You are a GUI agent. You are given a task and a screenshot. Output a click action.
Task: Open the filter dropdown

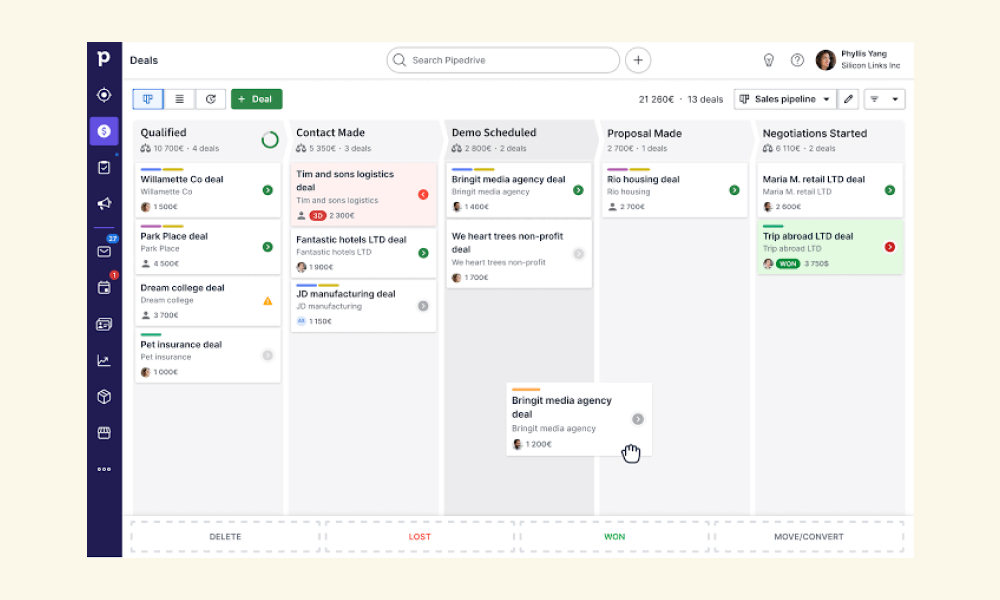[x=884, y=99]
